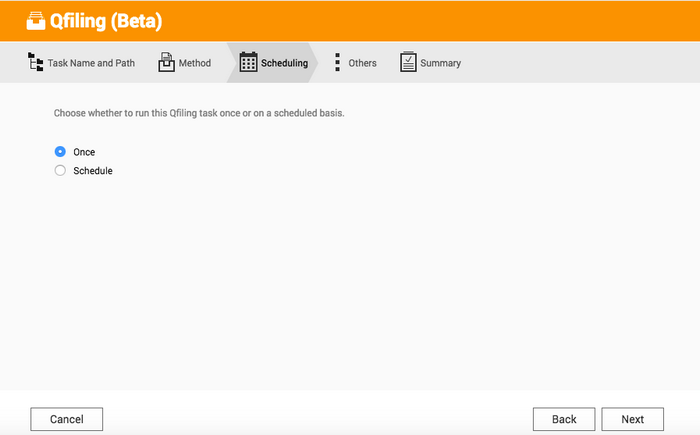Open the Summary step label
Image resolution: width=700 pixels, height=435 pixels.
(441, 63)
